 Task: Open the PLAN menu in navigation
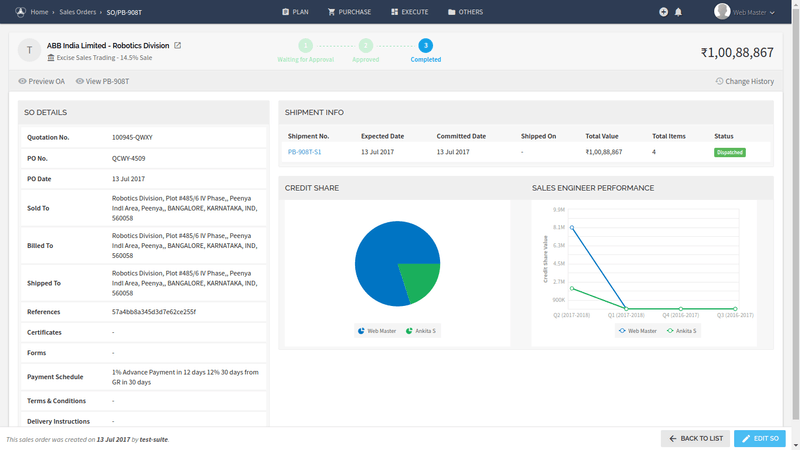pos(295,12)
